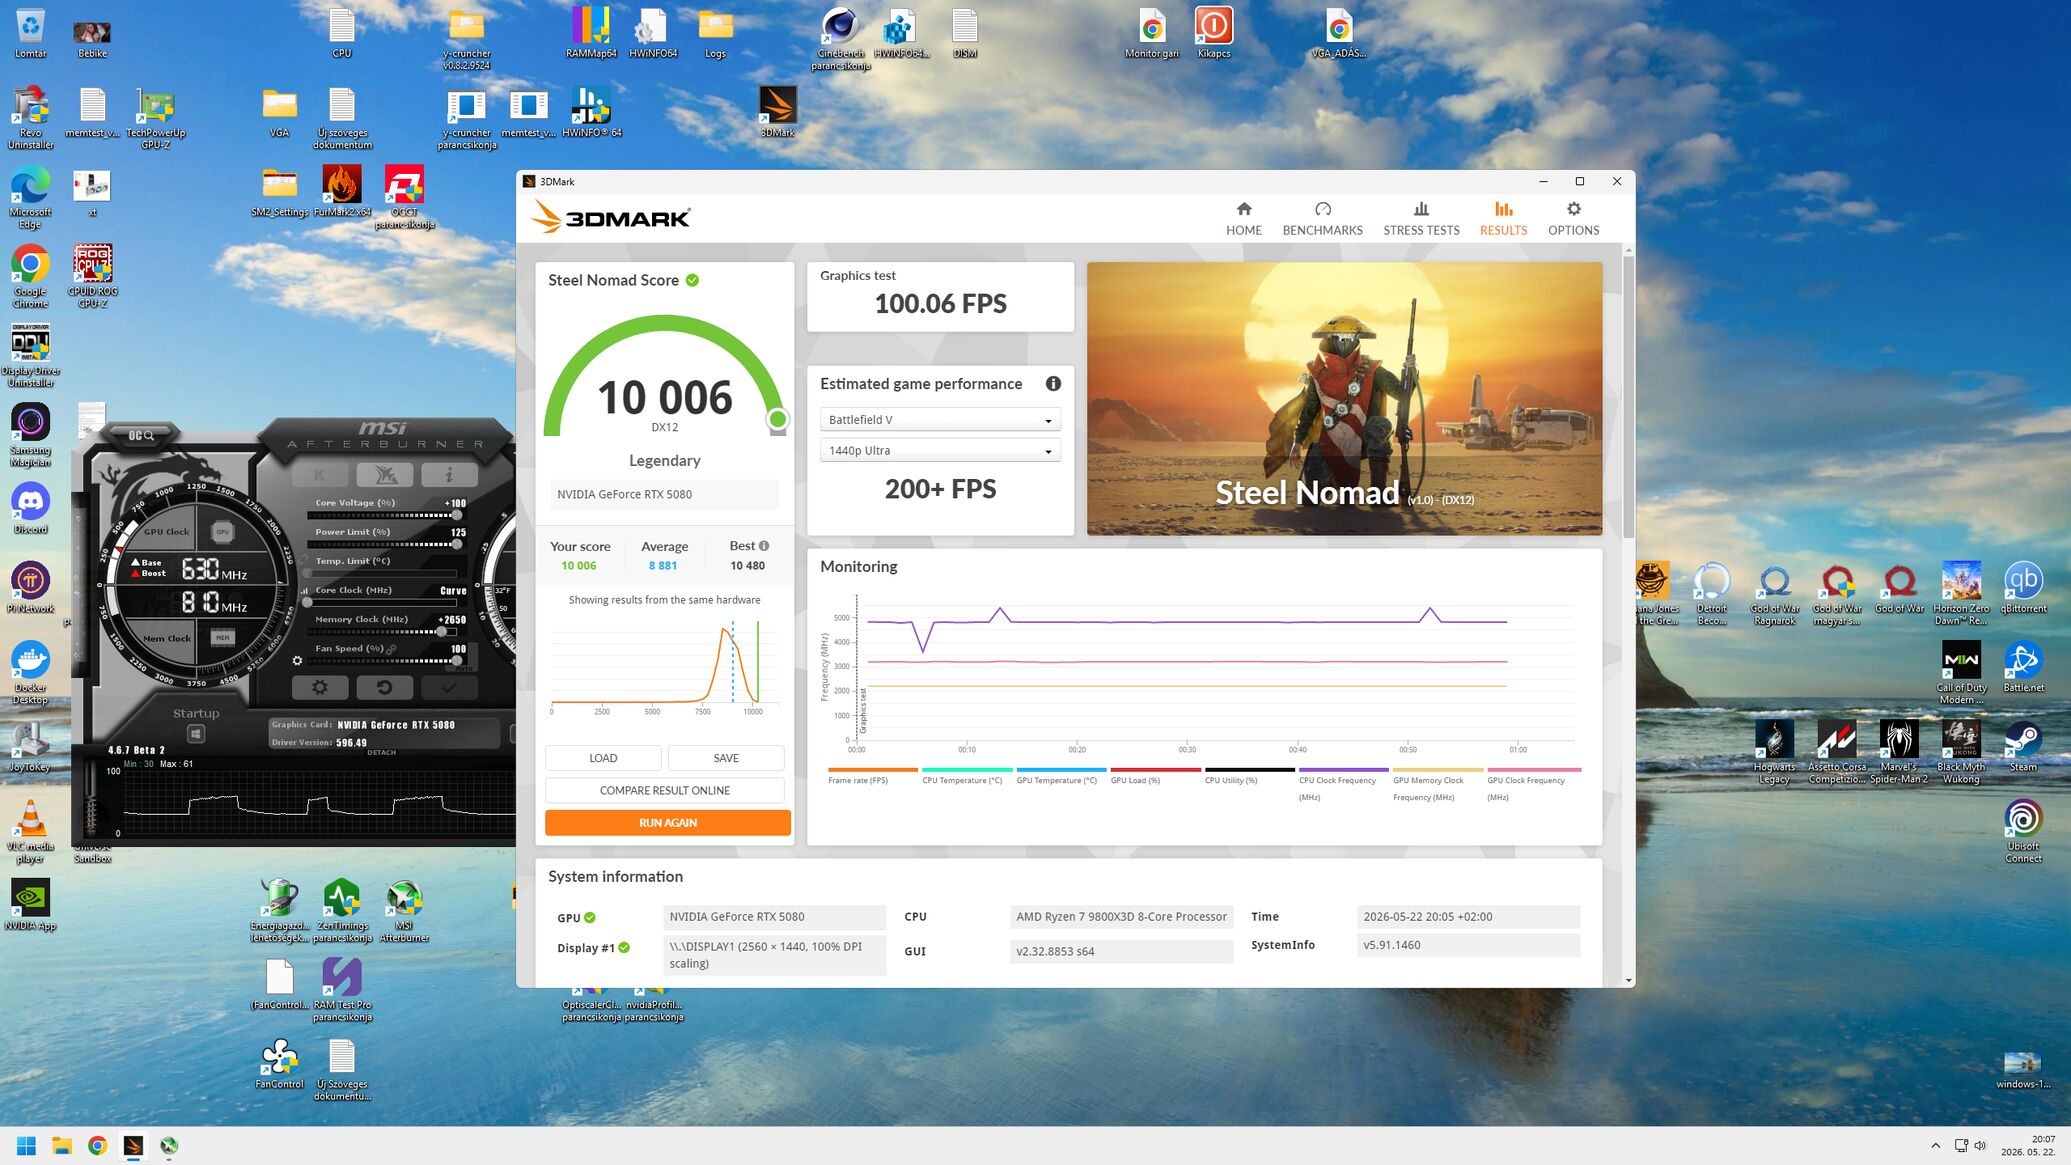Click Afterburner OC Scanner button

point(140,435)
